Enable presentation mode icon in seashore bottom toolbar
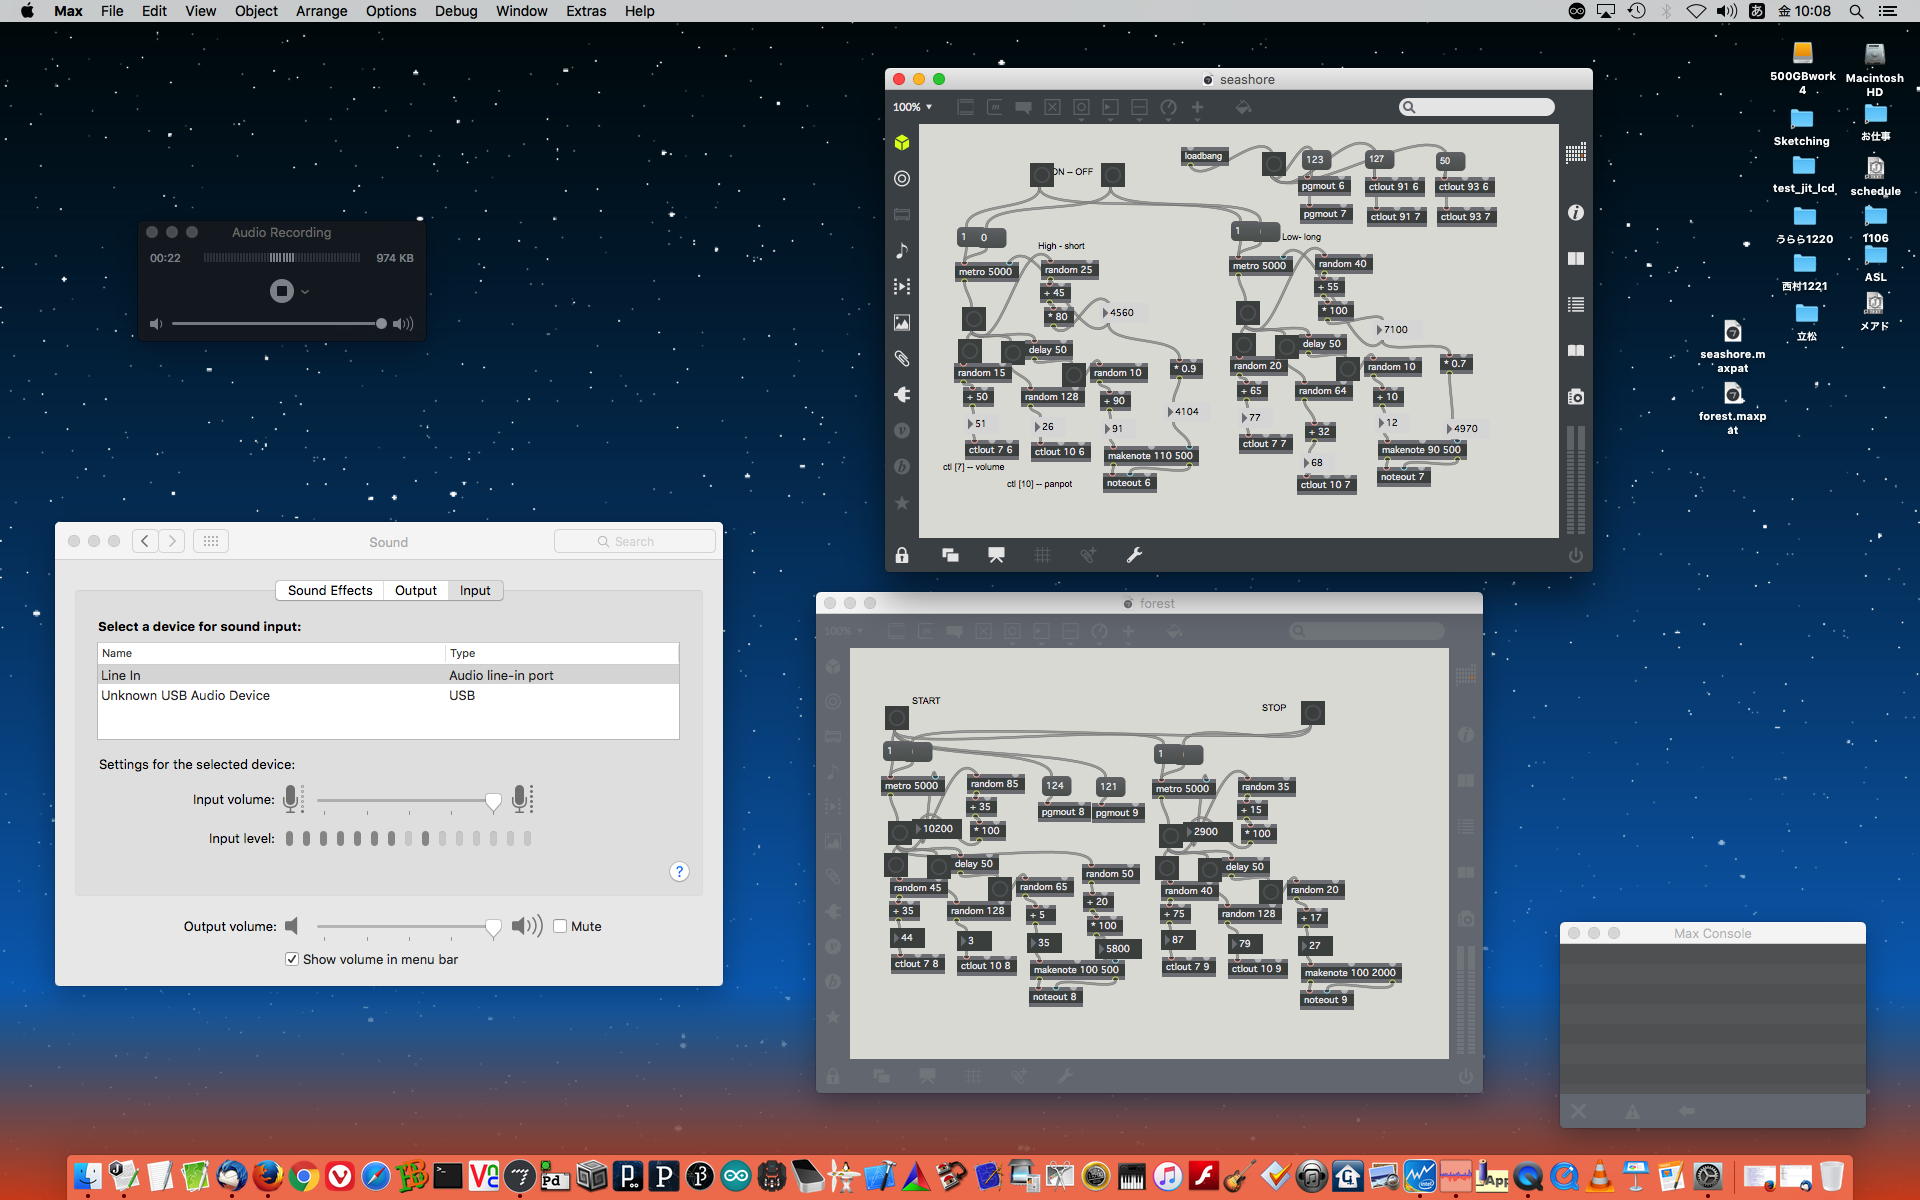The image size is (1920, 1200). tap(996, 555)
